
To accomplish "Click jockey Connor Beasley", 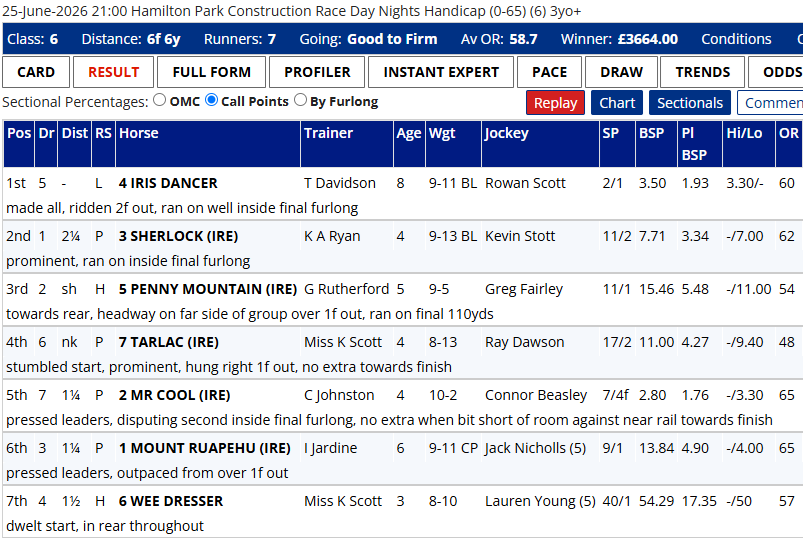I will (536, 395).
